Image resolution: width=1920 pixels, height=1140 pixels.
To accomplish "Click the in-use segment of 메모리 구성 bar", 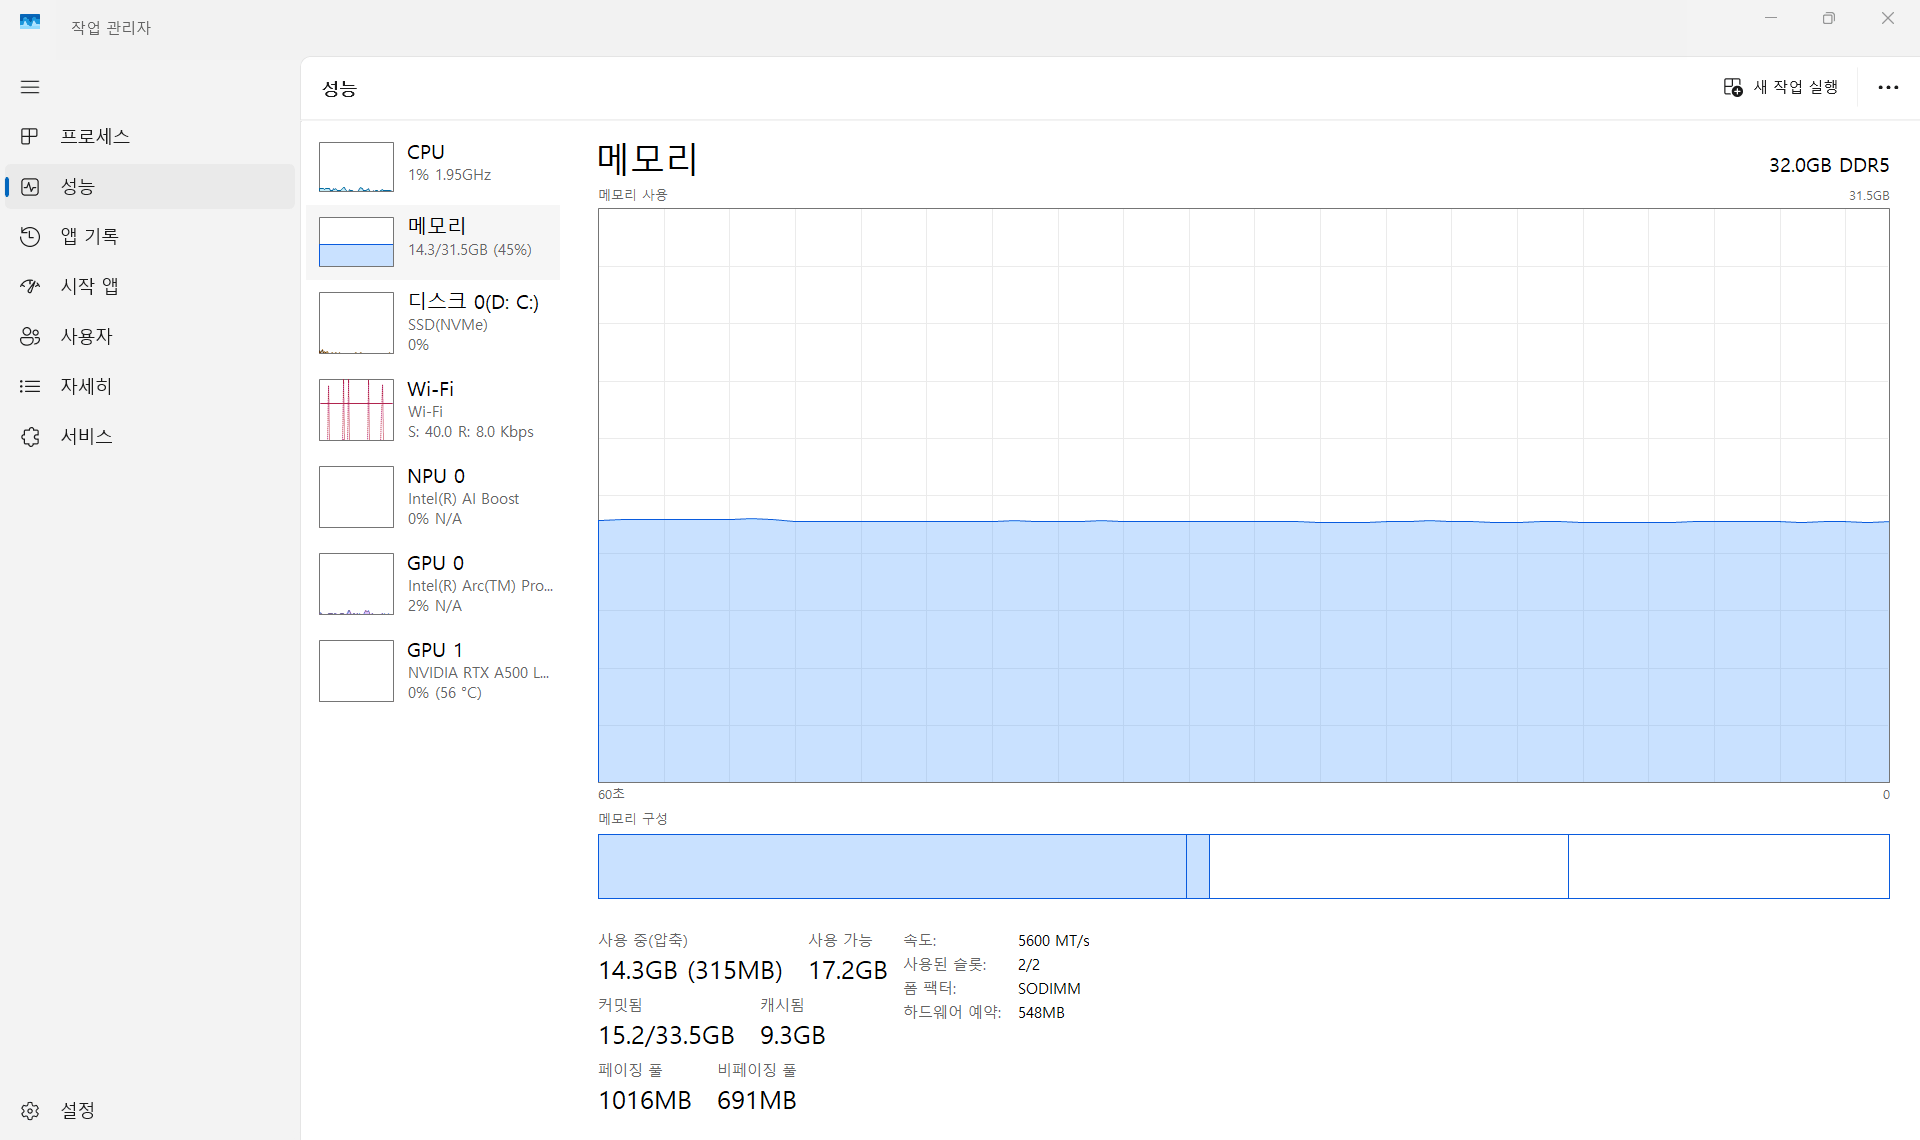I will click(892, 866).
